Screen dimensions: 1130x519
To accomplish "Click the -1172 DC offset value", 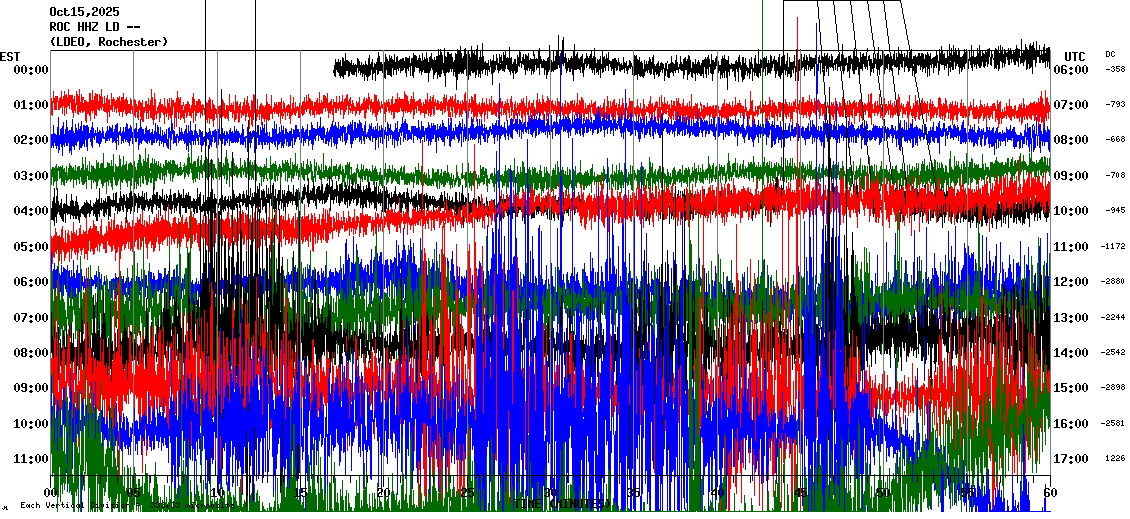I will pos(1113,247).
